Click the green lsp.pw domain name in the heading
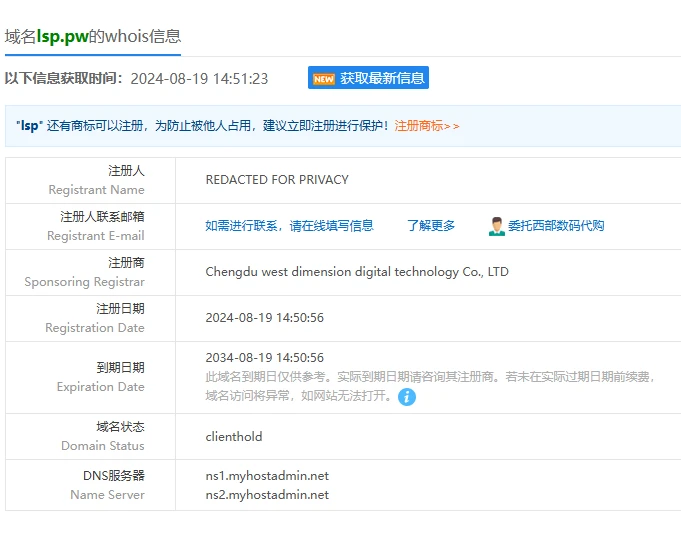 tap(63, 36)
